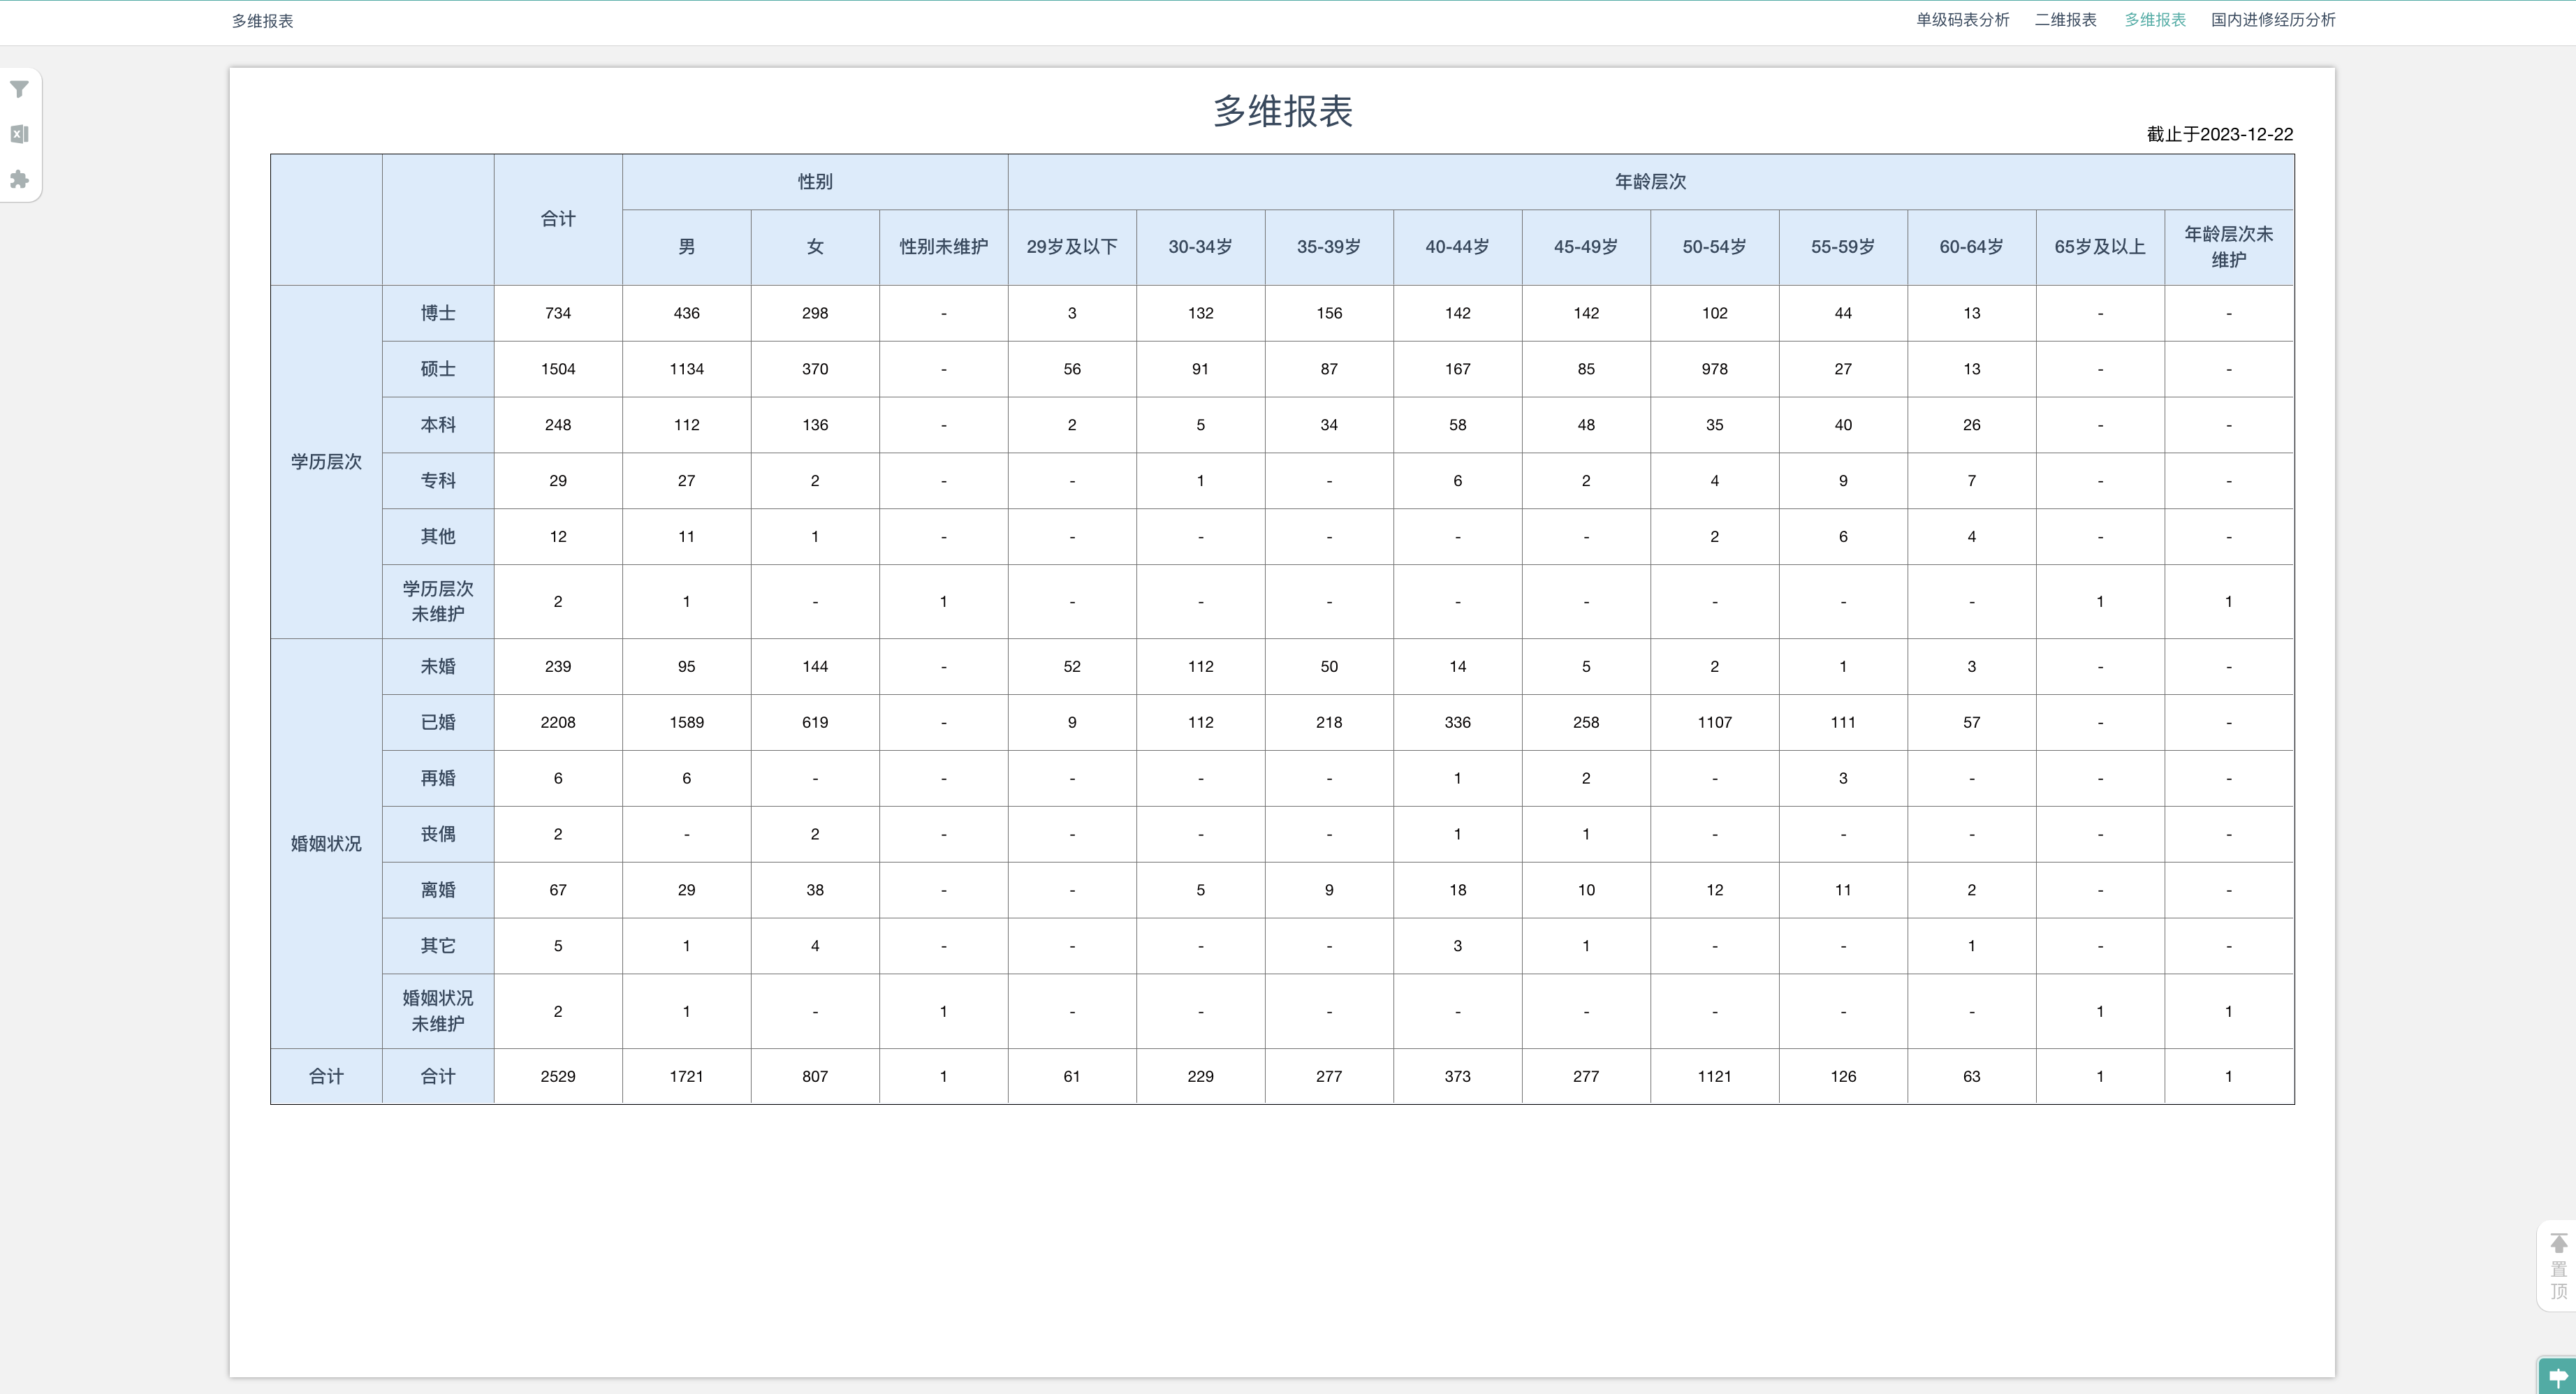
Task: Click the teal arrow icon at bottom right
Action: pyautogui.click(x=2558, y=1376)
